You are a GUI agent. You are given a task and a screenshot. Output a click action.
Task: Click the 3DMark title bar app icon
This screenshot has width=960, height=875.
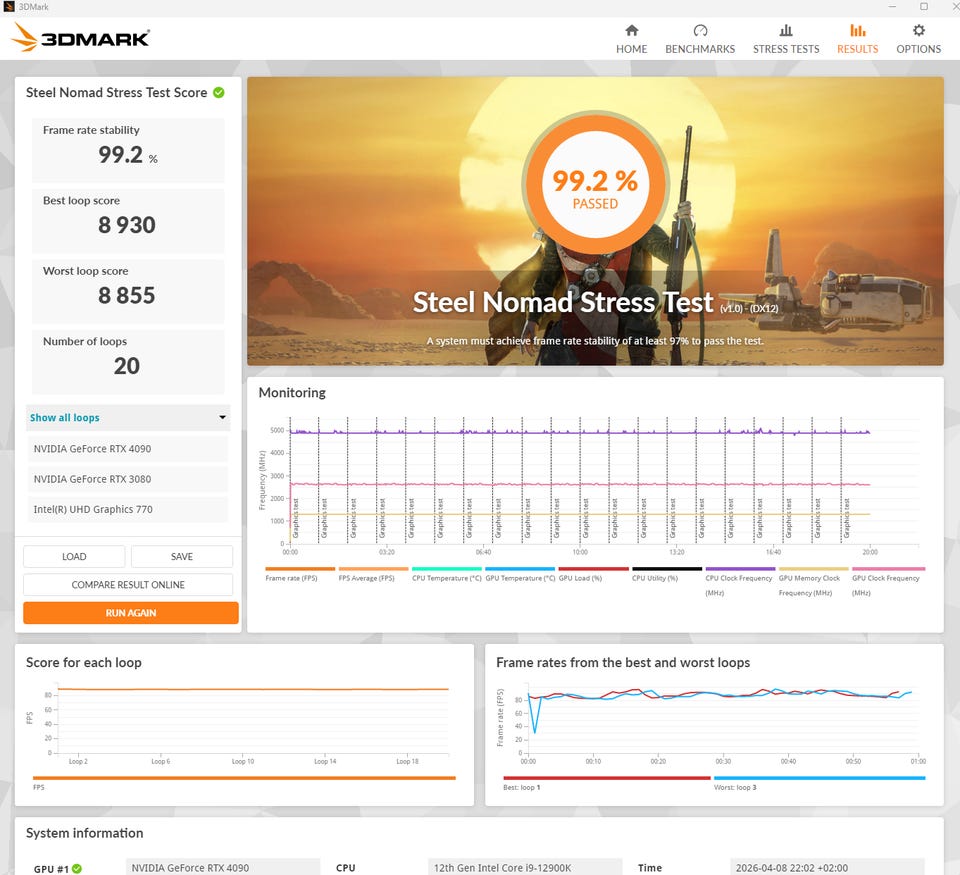pyautogui.click(x=9, y=7)
